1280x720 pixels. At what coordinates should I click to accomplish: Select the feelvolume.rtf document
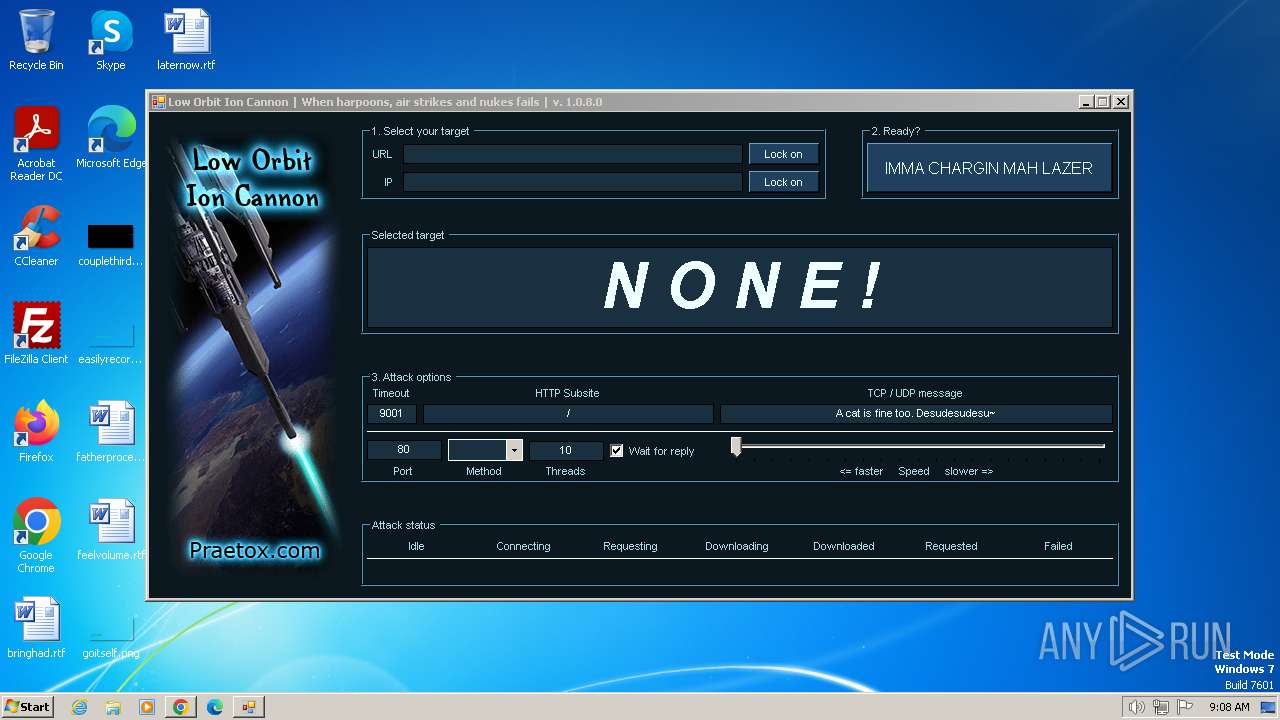110,529
